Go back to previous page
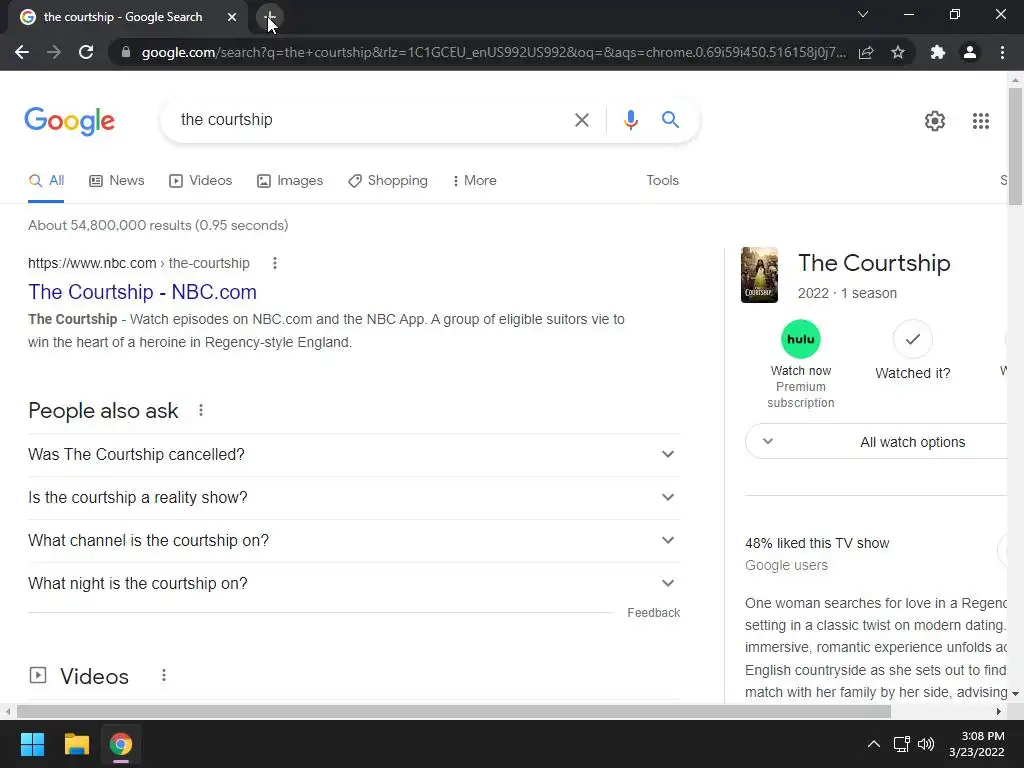Viewport: 1024px width, 768px height. point(22,52)
